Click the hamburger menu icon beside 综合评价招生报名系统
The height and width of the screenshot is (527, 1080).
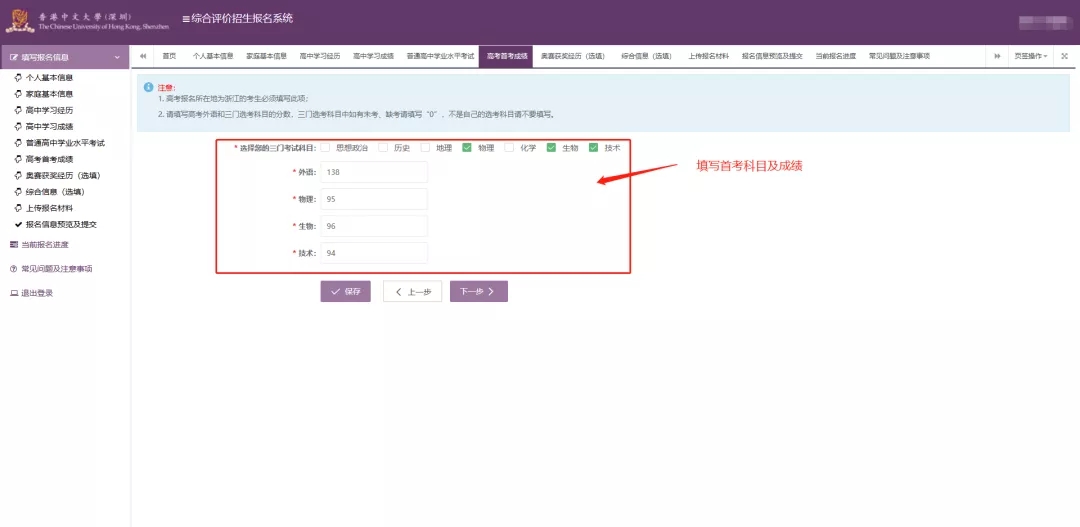click(185, 19)
